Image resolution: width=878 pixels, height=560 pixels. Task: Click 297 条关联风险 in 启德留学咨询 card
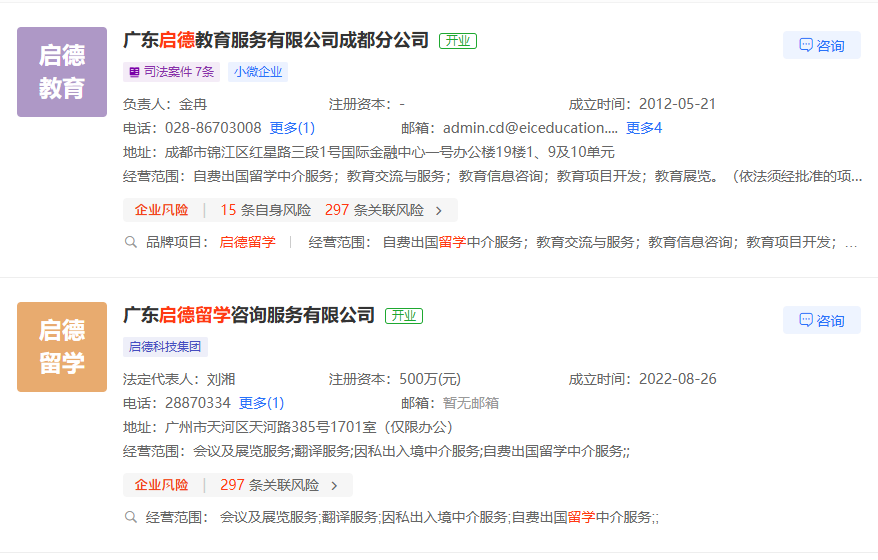(x=269, y=485)
